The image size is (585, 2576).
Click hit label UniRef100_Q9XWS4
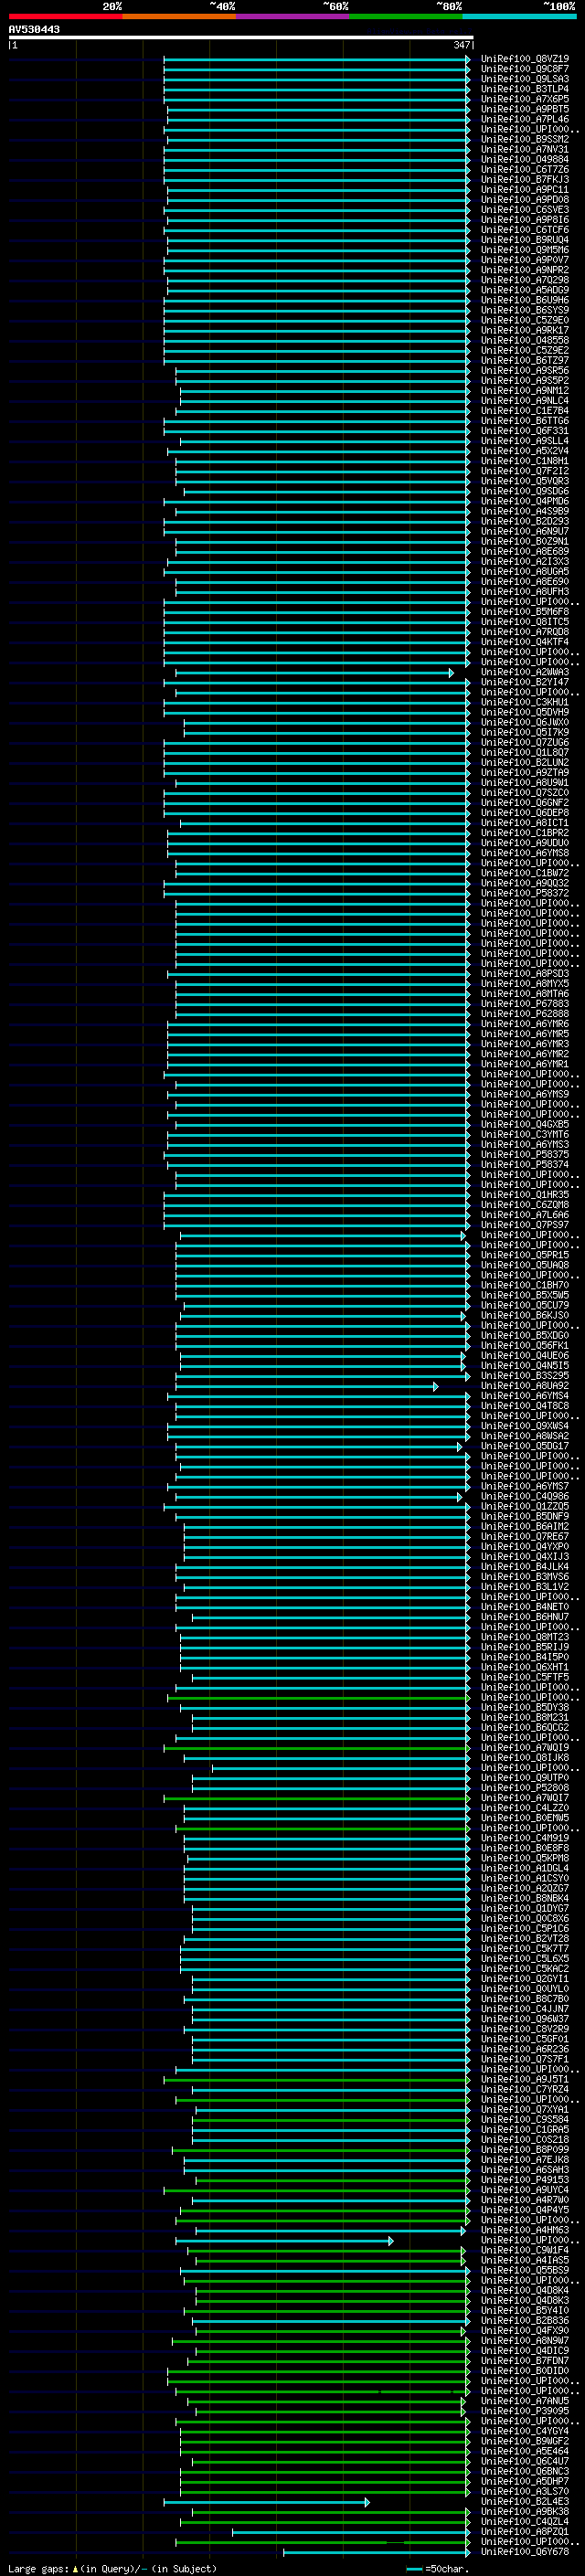(x=525, y=1426)
